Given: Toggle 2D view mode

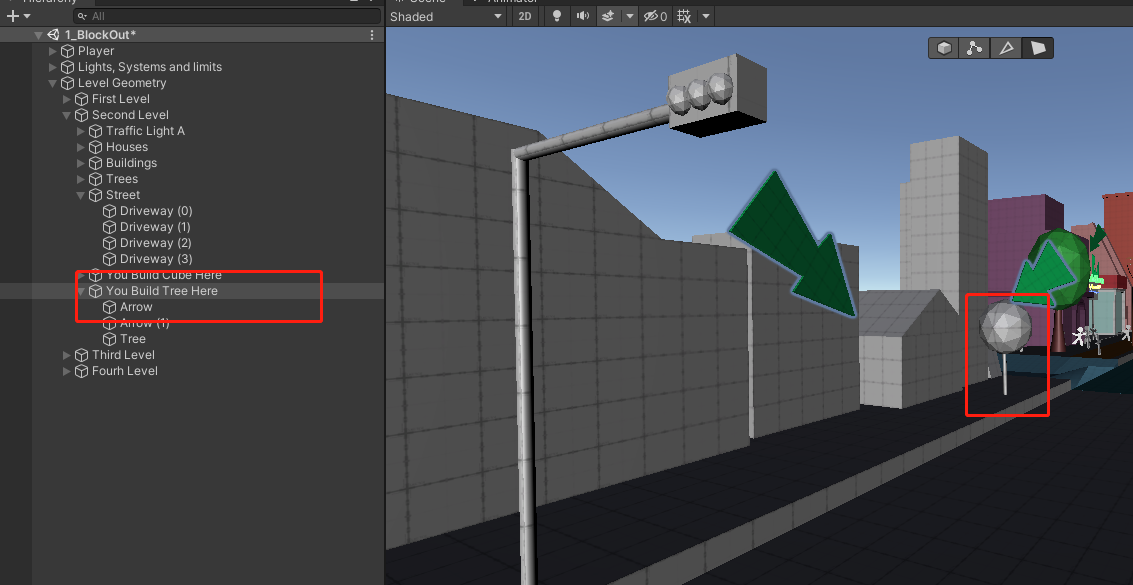Looking at the screenshot, I should point(524,16).
